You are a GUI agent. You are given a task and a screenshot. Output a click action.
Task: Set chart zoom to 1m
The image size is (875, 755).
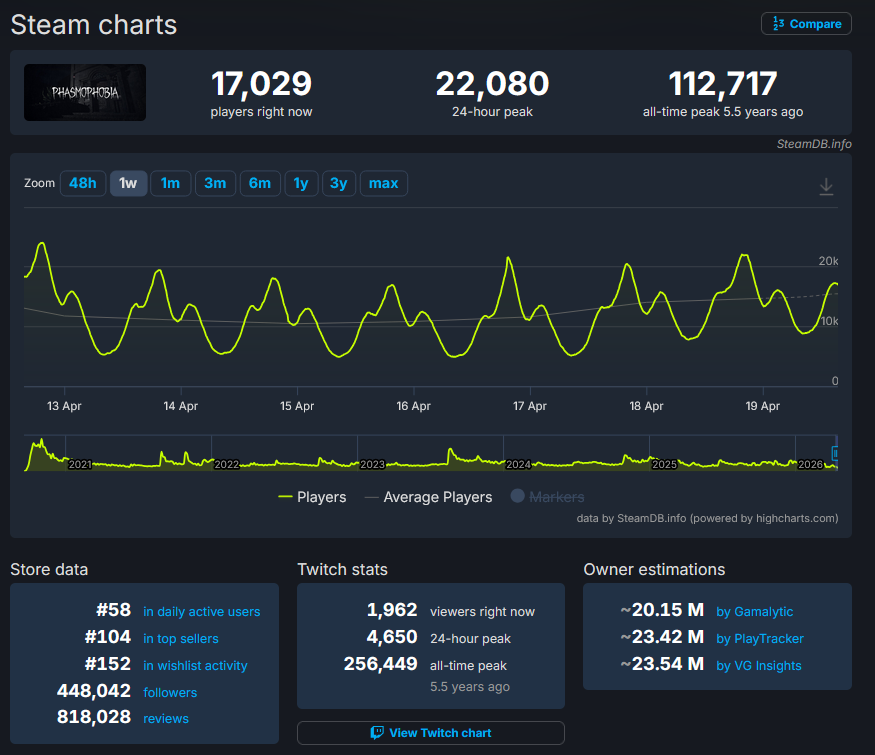[x=170, y=183]
